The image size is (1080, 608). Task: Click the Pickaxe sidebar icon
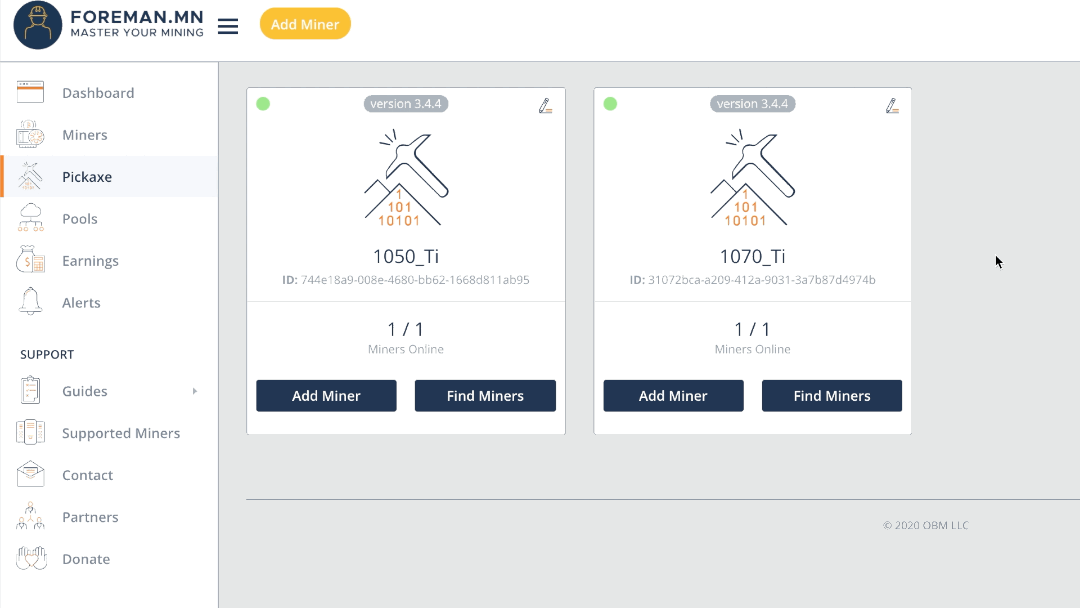pos(30,176)
